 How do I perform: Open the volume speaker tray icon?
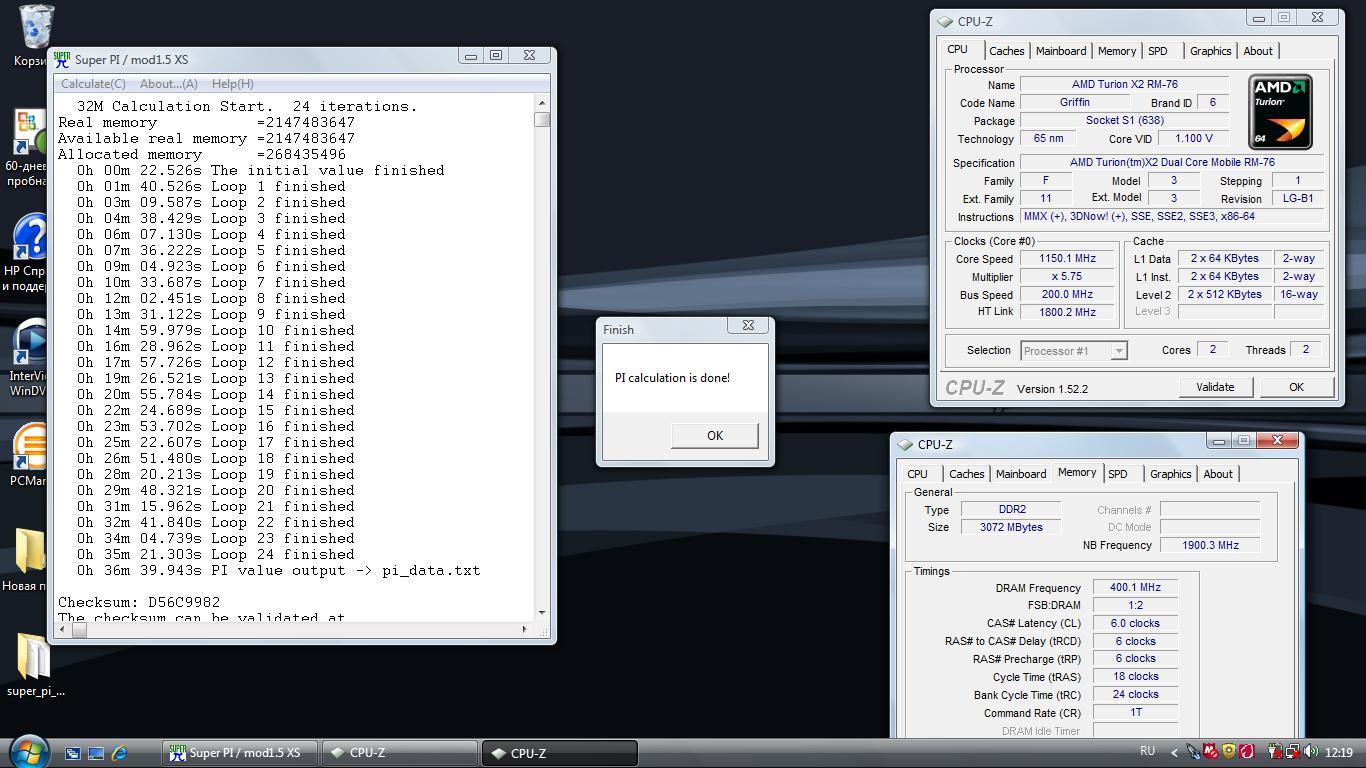pyautogui.click(x=1309, y=752)
